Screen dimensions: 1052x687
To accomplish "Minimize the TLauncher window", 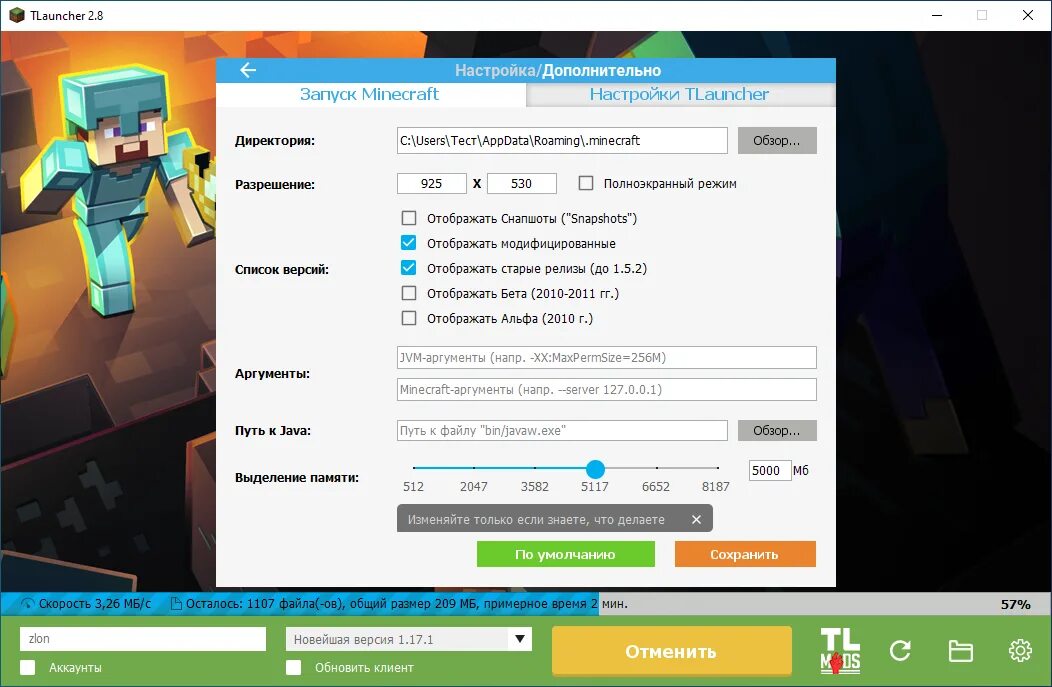I will [937, 15].
